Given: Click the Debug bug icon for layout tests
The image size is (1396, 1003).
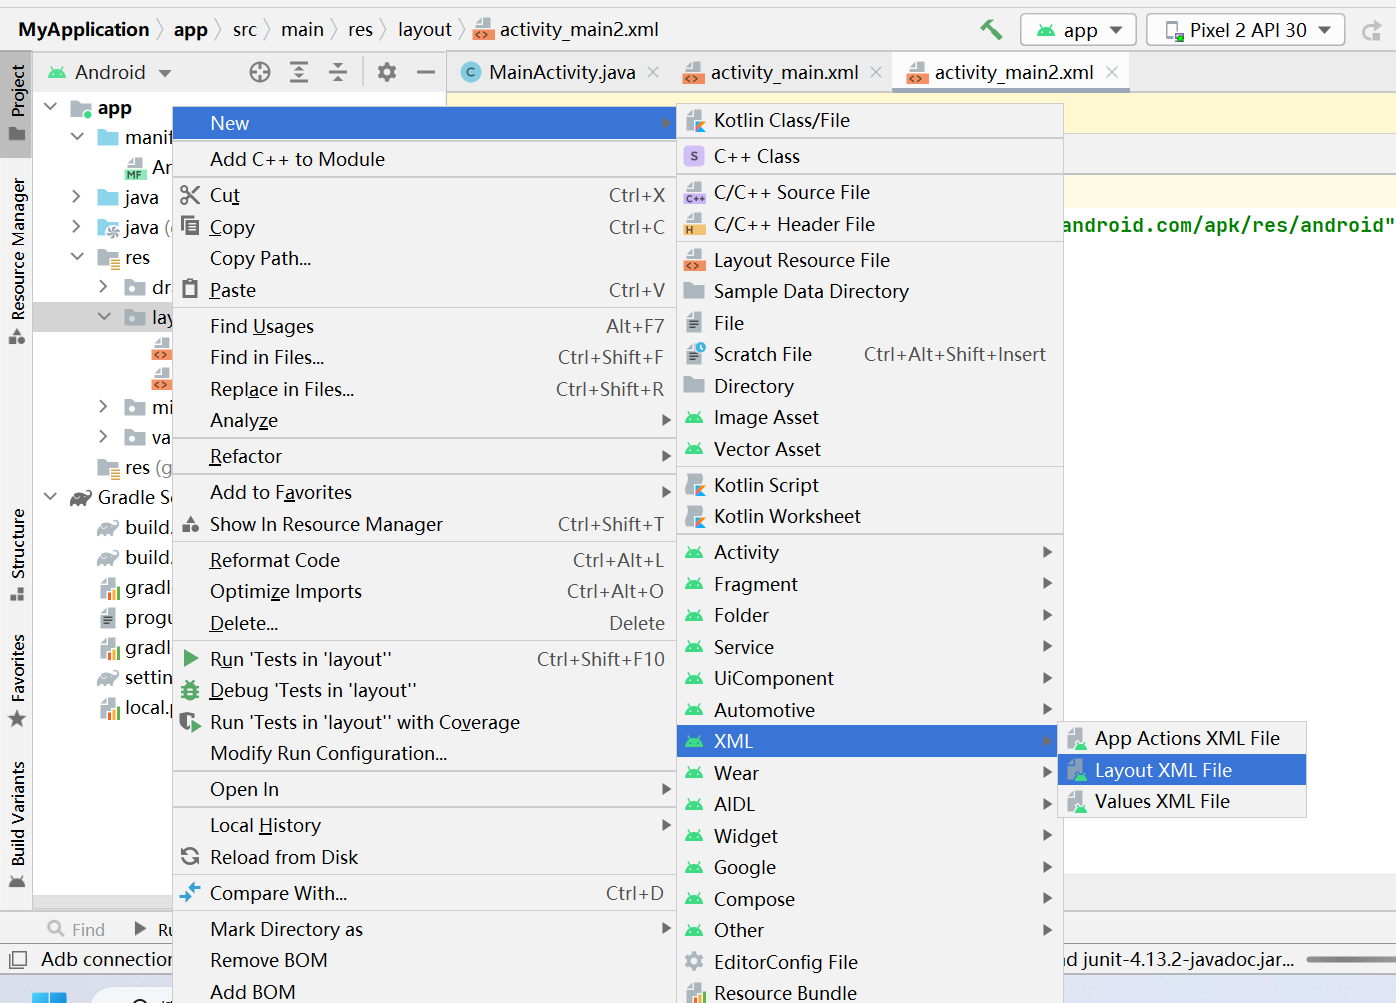Looking at the screenshot, I should [190, 690].
